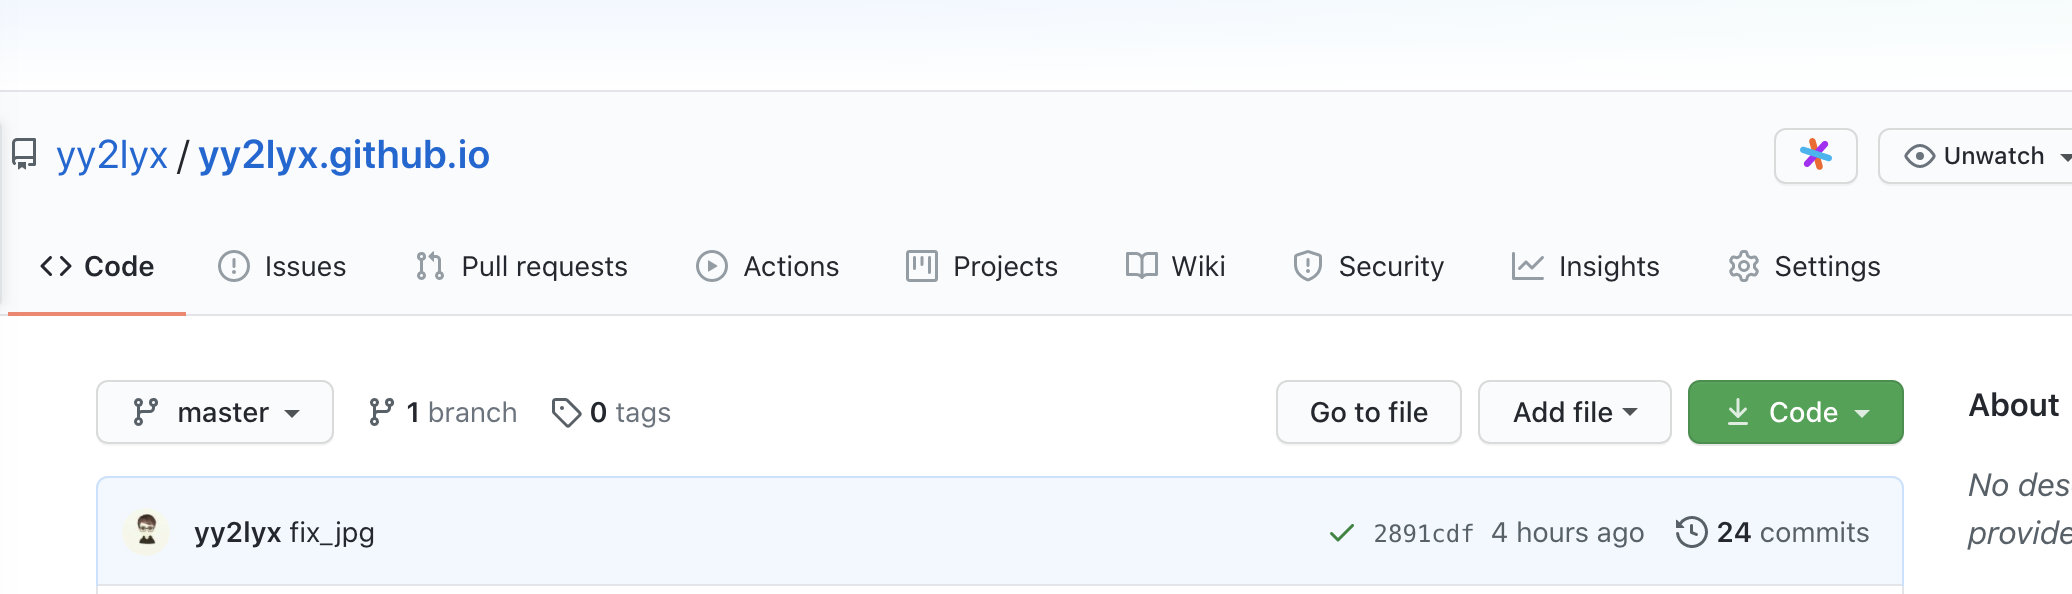Open the fix_jpg commit message
Image resolution: width=2072 pixels, height=594 pixels.
[x=332, y=532]
